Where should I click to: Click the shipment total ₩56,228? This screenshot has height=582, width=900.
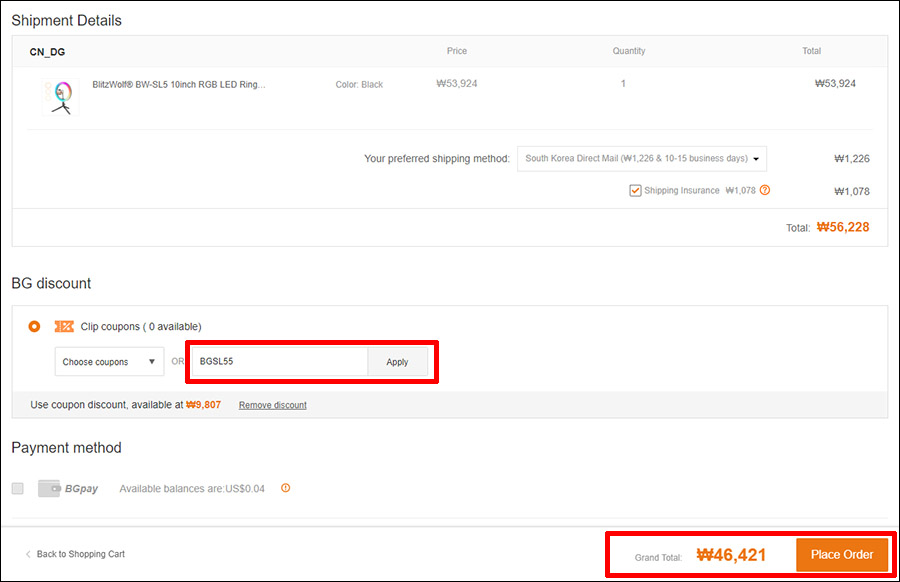point(843,227)
